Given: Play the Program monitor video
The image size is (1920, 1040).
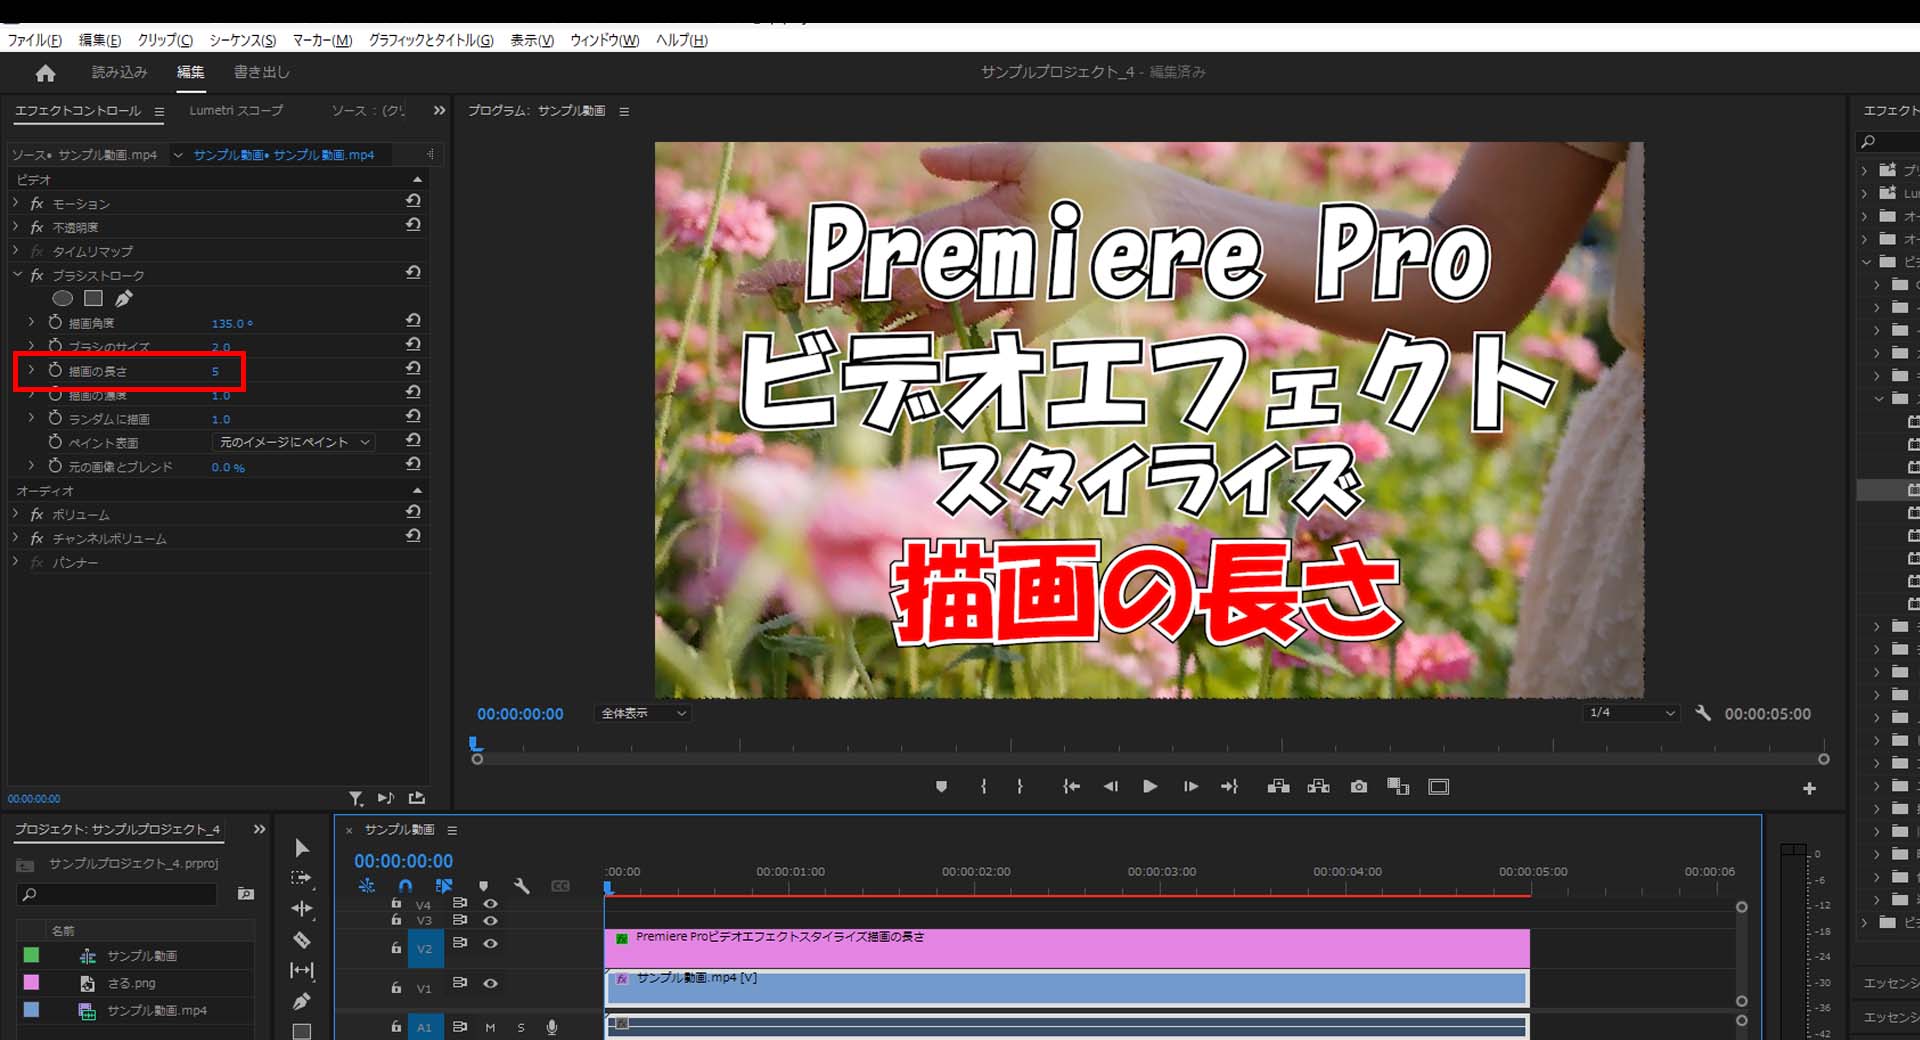Looking at the screenshot, I should 1150,787.
